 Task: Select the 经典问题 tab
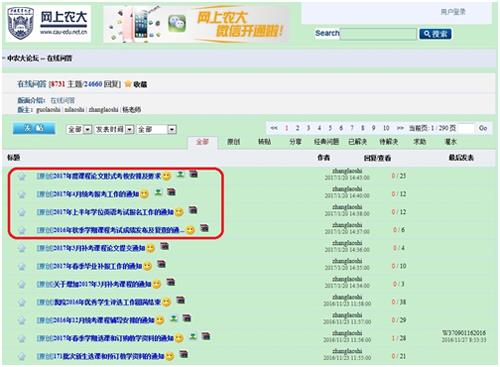326,142
